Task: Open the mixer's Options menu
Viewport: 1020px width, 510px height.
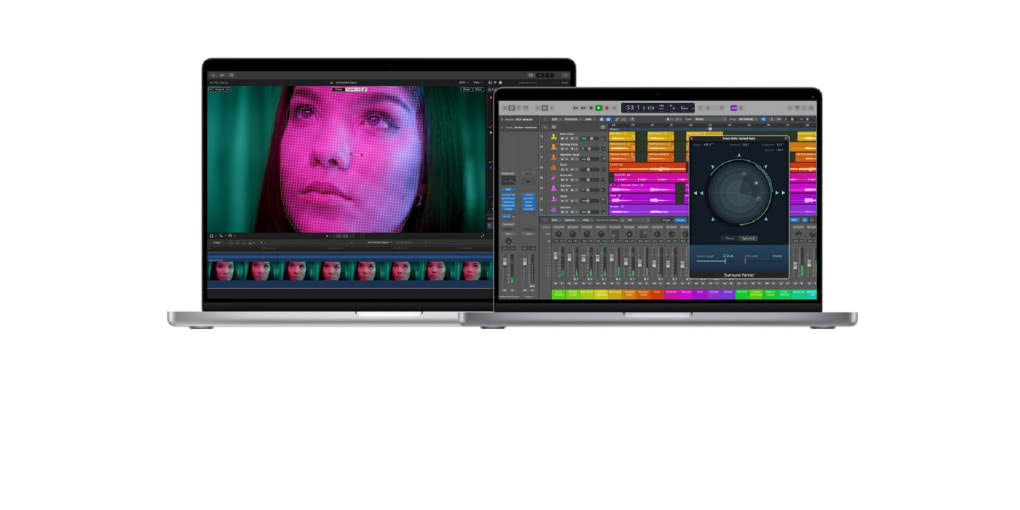Action: [x=570, y=220]
